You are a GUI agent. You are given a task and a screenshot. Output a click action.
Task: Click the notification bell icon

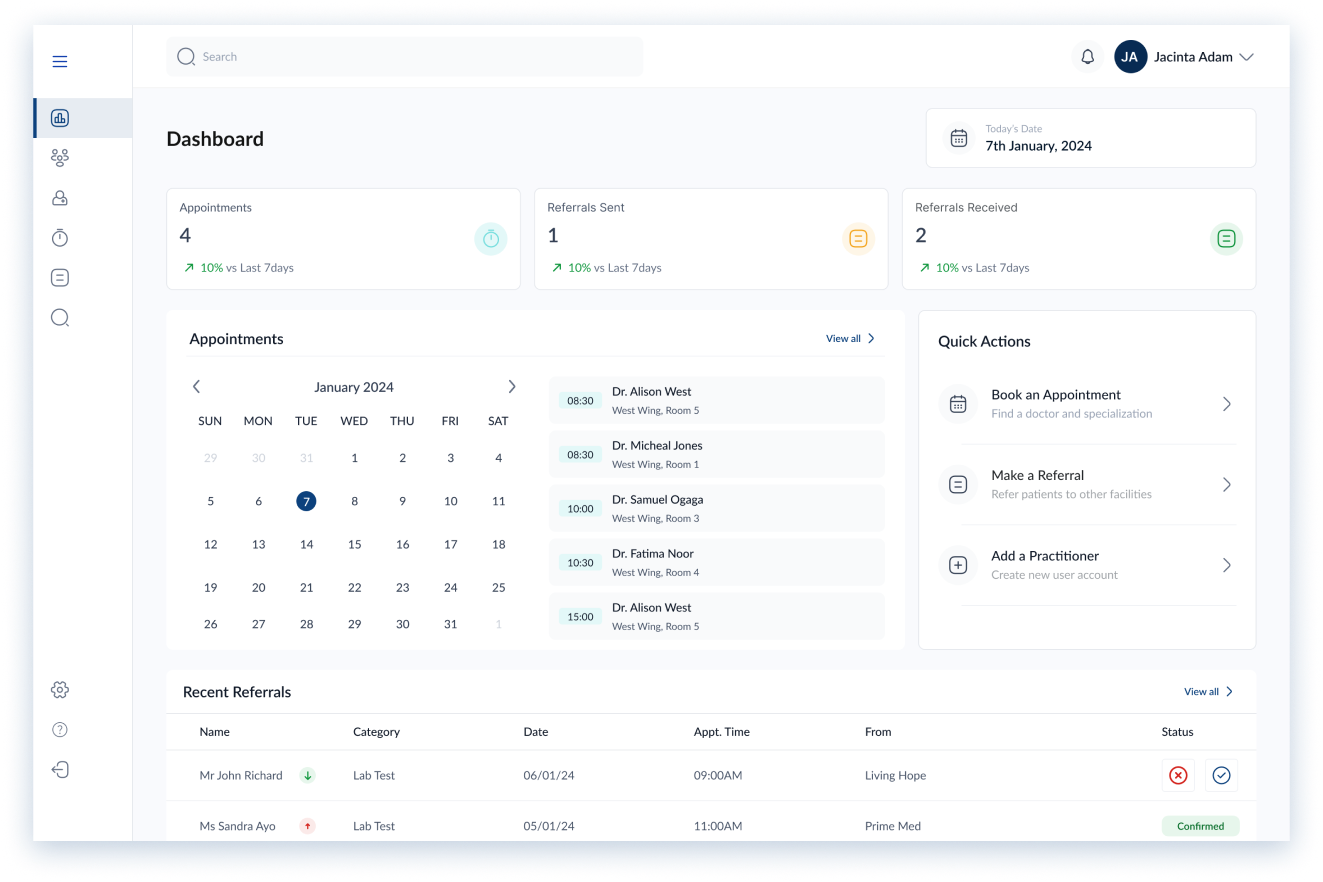pyautogui.click(x=1088, y=57)
